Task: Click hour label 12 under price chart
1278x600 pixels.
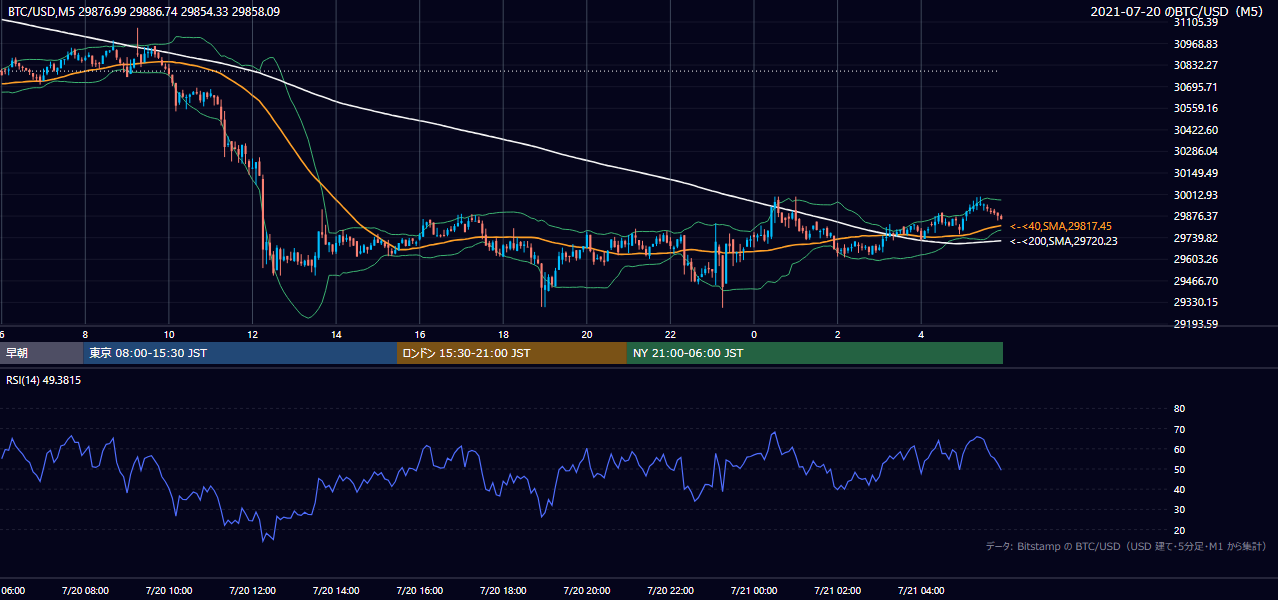Action: [x=253, y=335]
